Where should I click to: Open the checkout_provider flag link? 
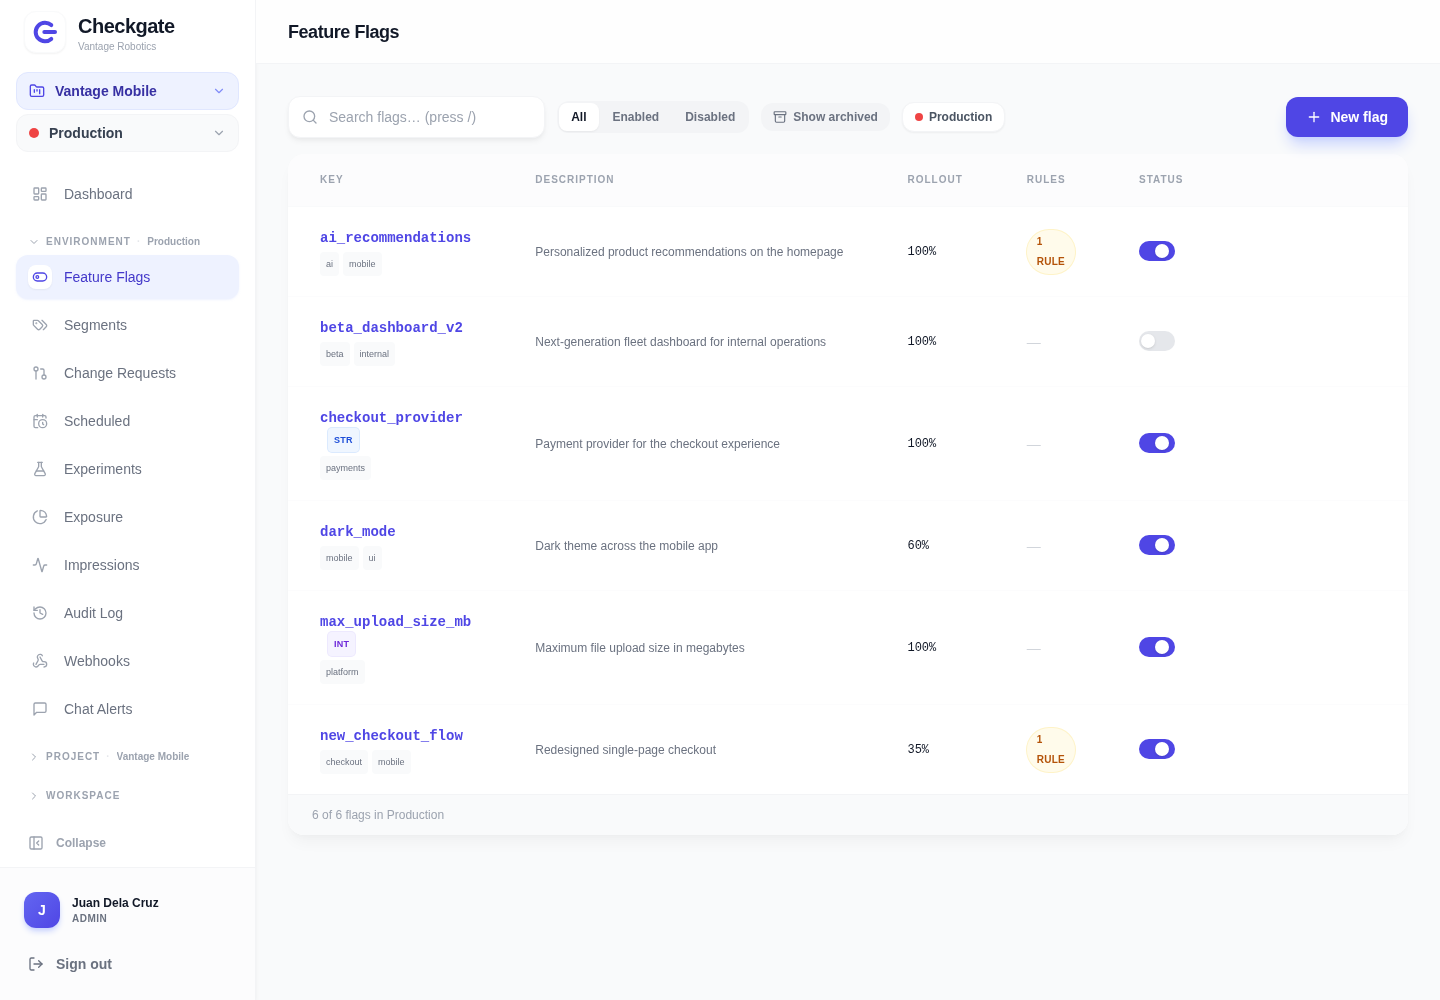click(391, 417)
